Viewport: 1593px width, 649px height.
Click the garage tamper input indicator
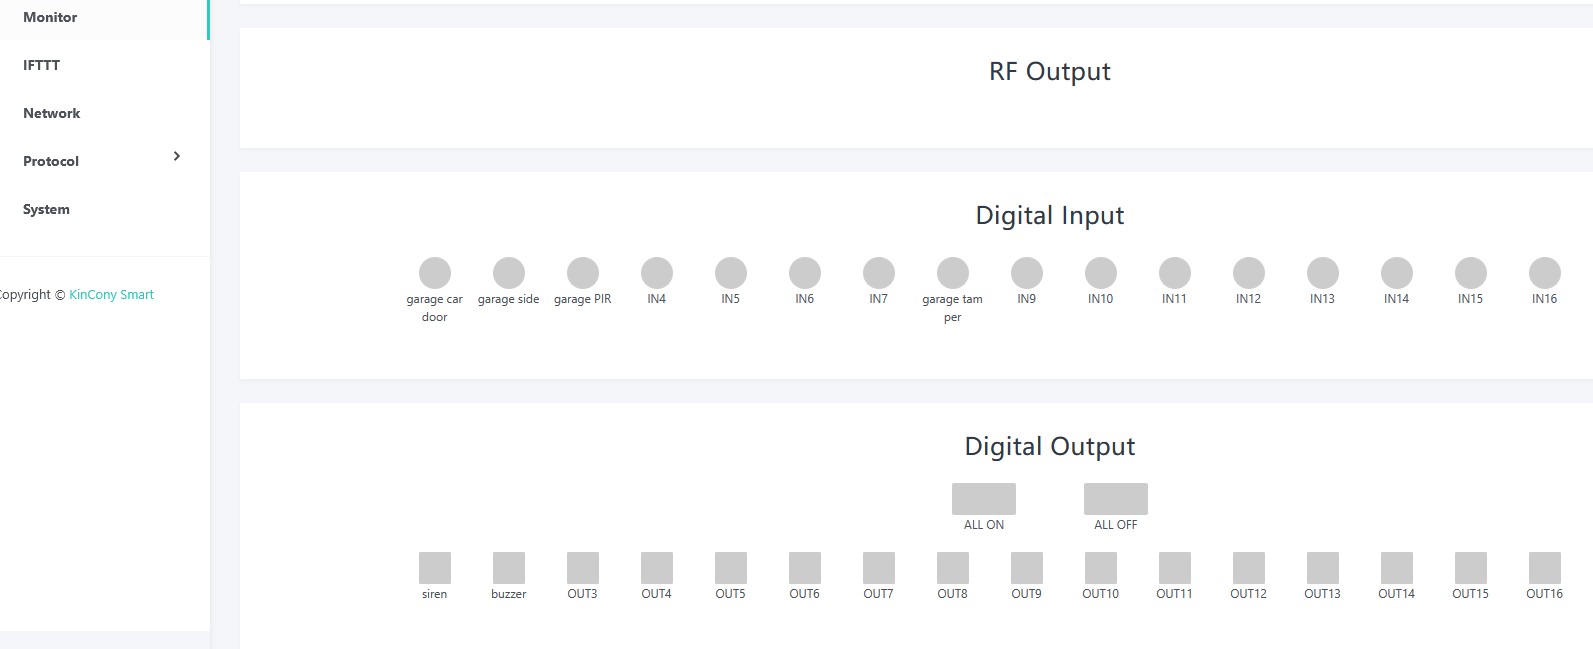pos(952,273)
